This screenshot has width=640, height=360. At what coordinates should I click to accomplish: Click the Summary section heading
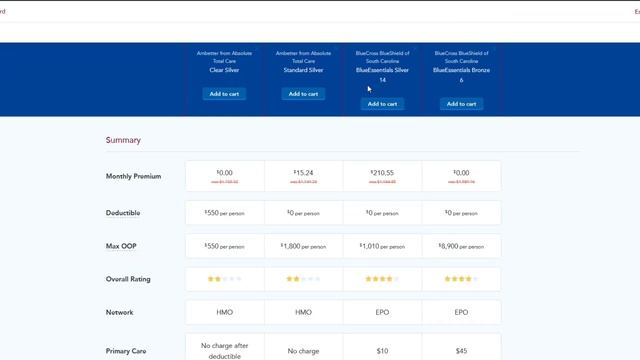pyautogui.click(x=123, y=140)
